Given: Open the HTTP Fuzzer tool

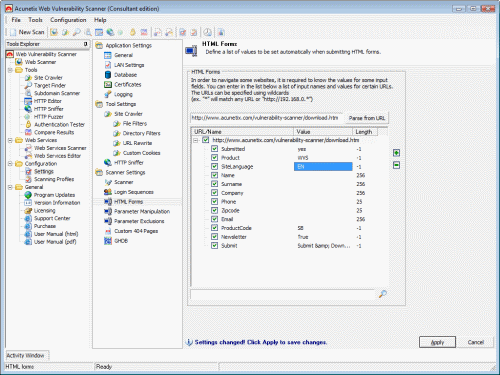Looking at the screenshot, I should (x=49, y=117).
